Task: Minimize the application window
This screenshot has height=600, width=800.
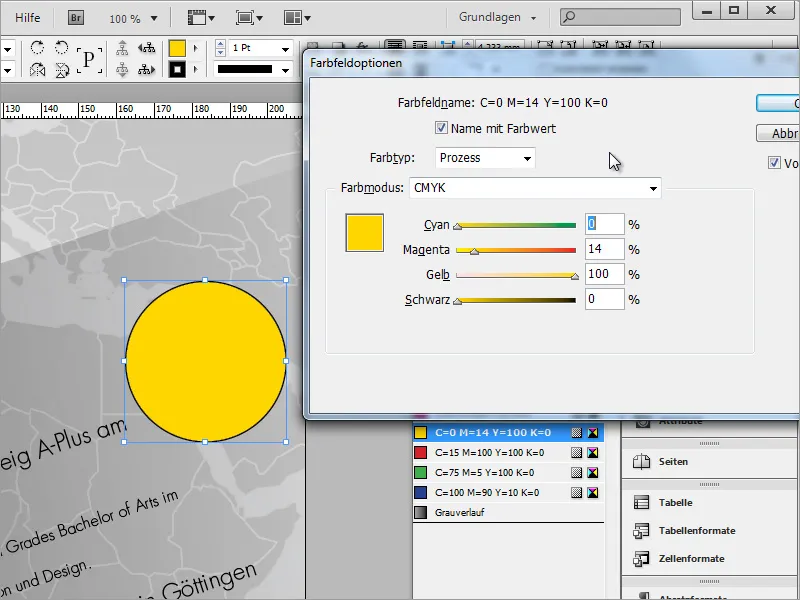Action: 707,11
